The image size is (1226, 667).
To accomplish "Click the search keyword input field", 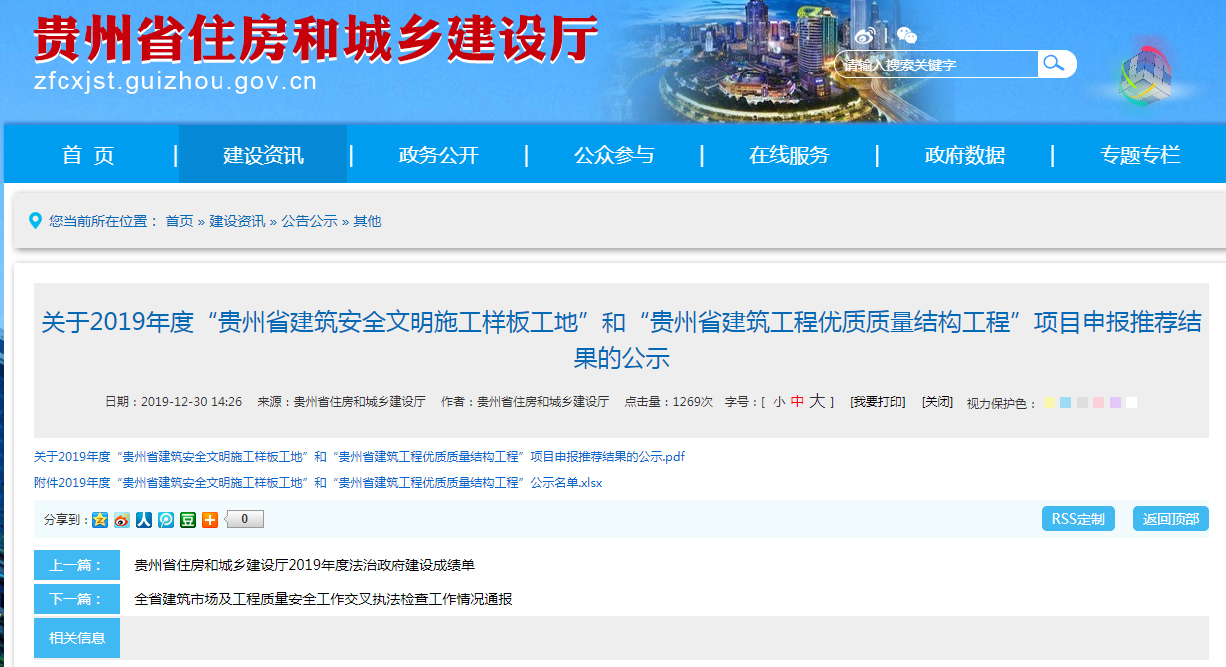I will point(936,65).
